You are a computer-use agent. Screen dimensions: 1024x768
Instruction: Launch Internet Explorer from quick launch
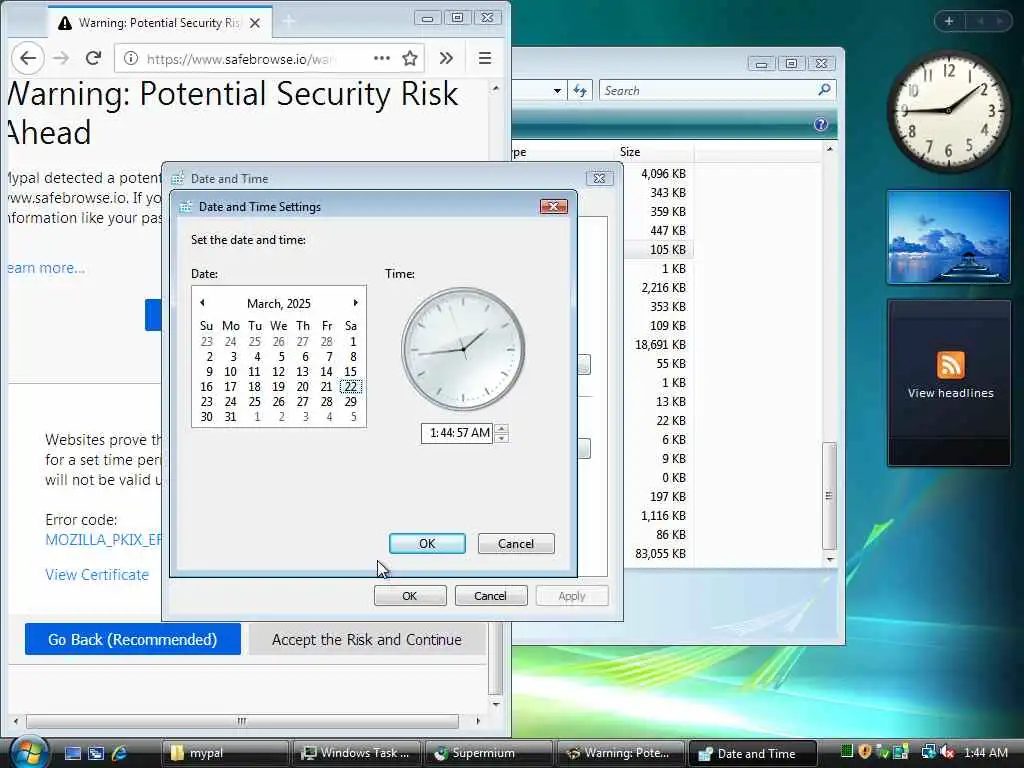click(120, 753)
